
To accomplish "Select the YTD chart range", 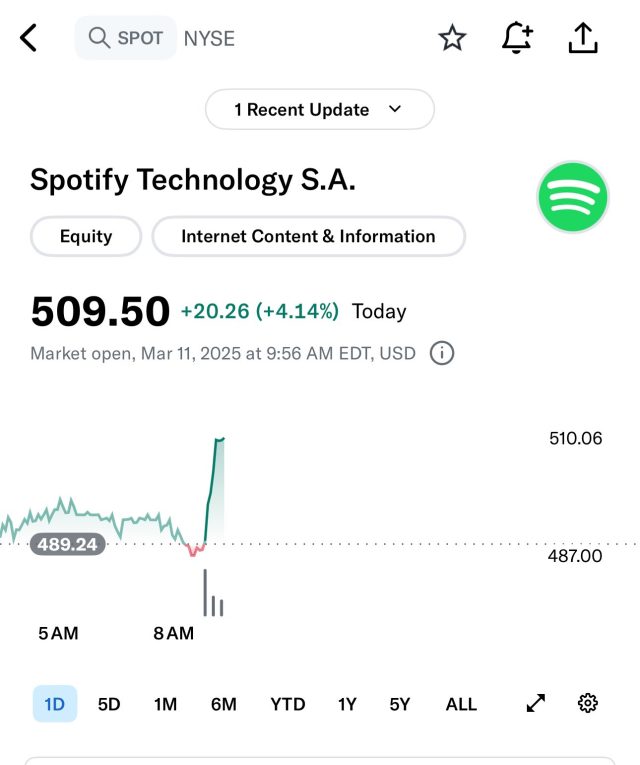I will point(287,704).
